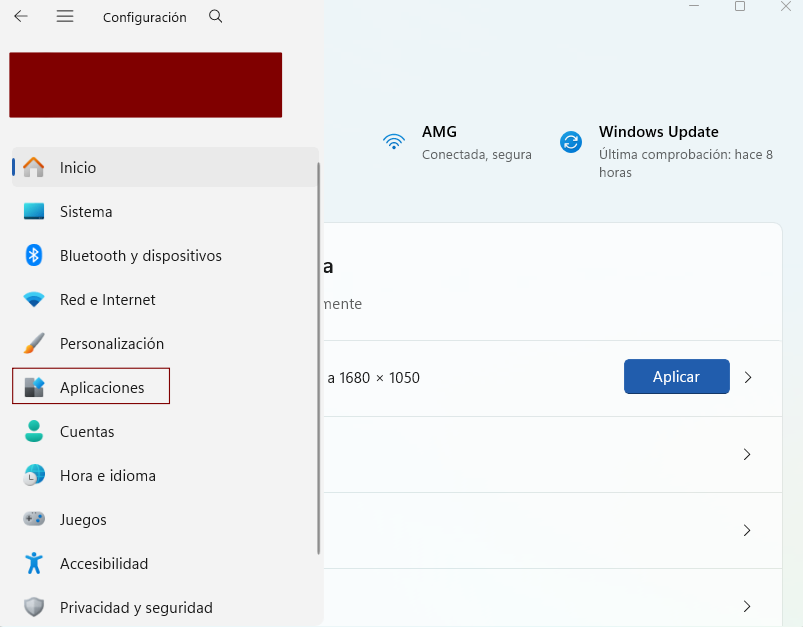
Task: Expand the 1680 × 1050 resolution row chevron
Action: [746, 377]
